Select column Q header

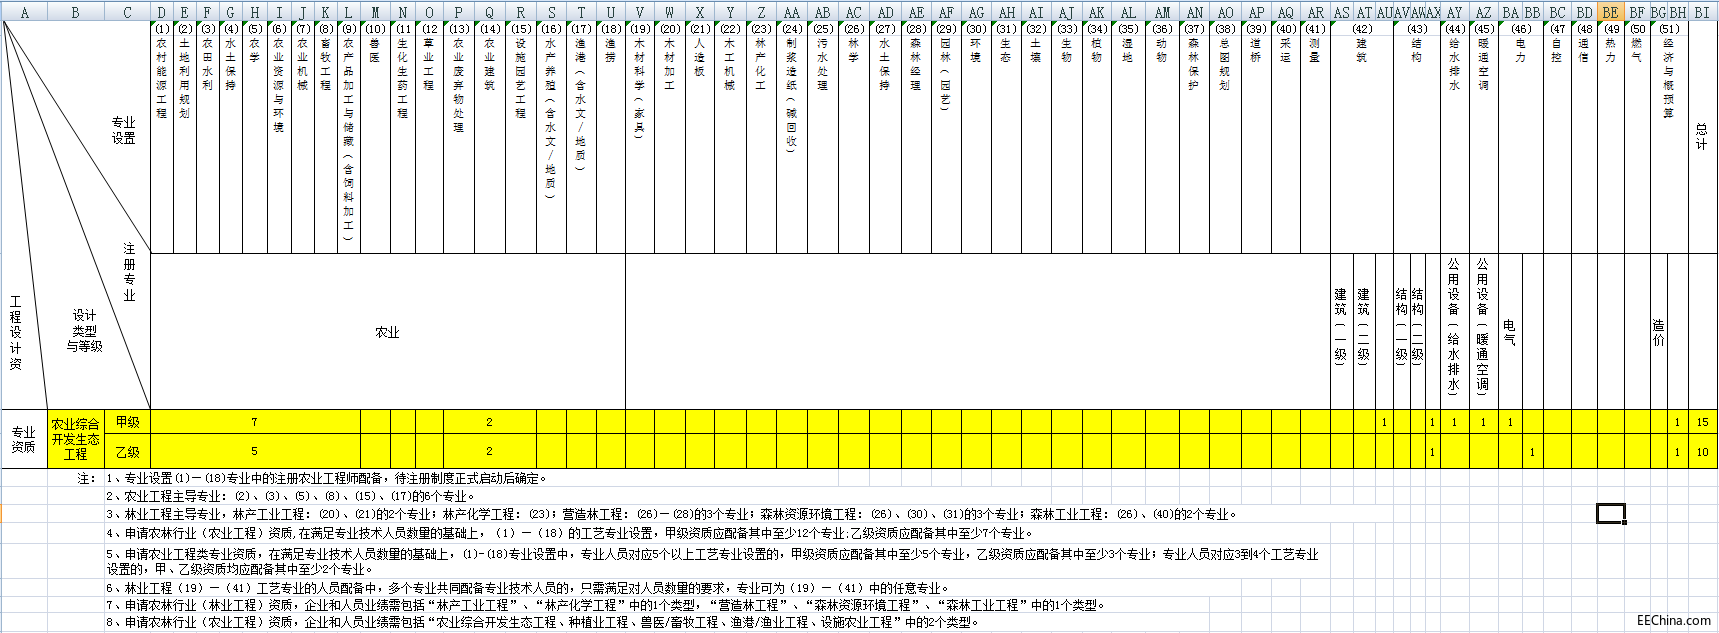click(x=489, y=12)
